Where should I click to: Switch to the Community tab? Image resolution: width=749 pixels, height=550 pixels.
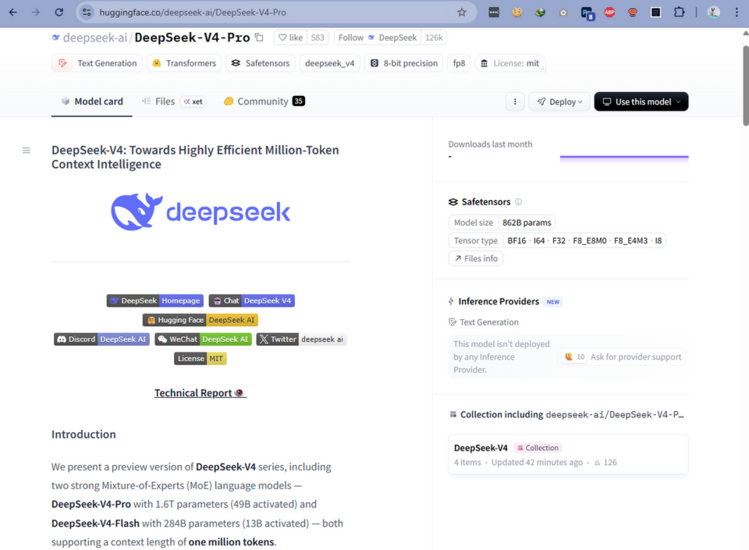[x=262, y=101]
